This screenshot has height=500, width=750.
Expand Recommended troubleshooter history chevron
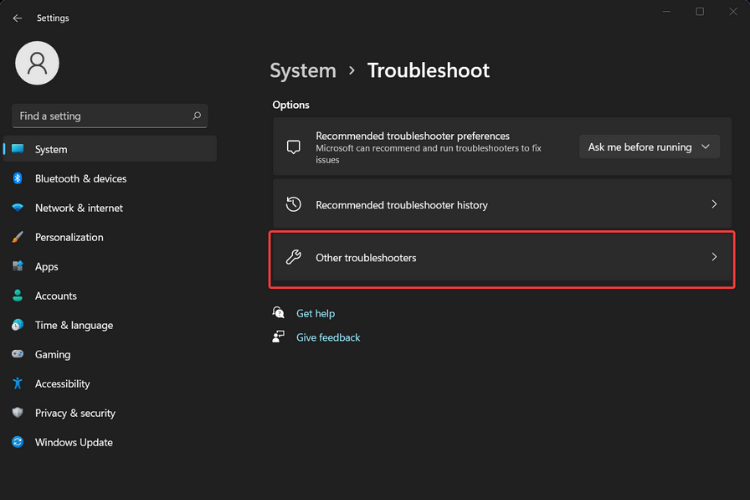point(714,205)
